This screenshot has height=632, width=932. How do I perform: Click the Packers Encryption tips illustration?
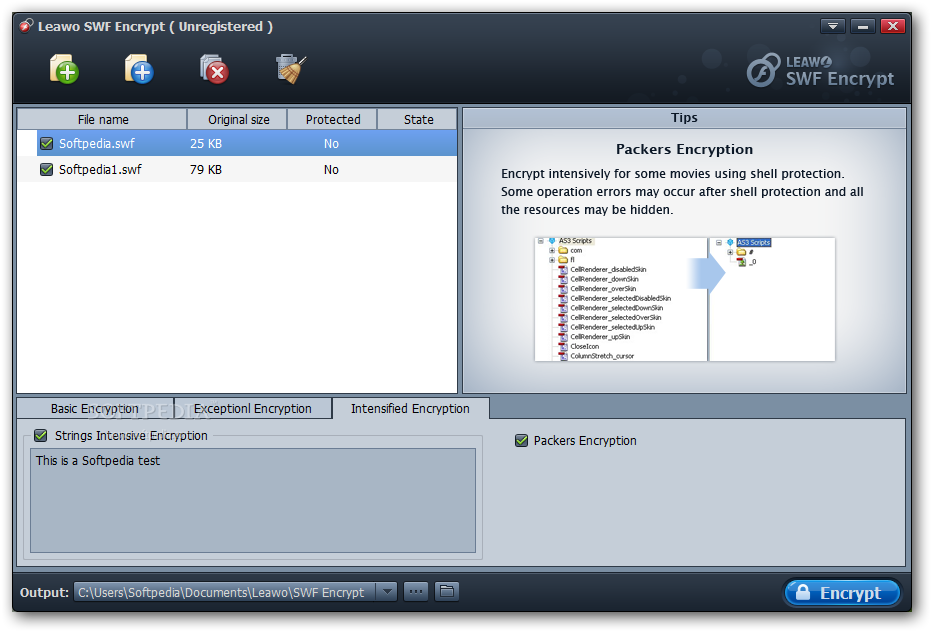(685, 299)
